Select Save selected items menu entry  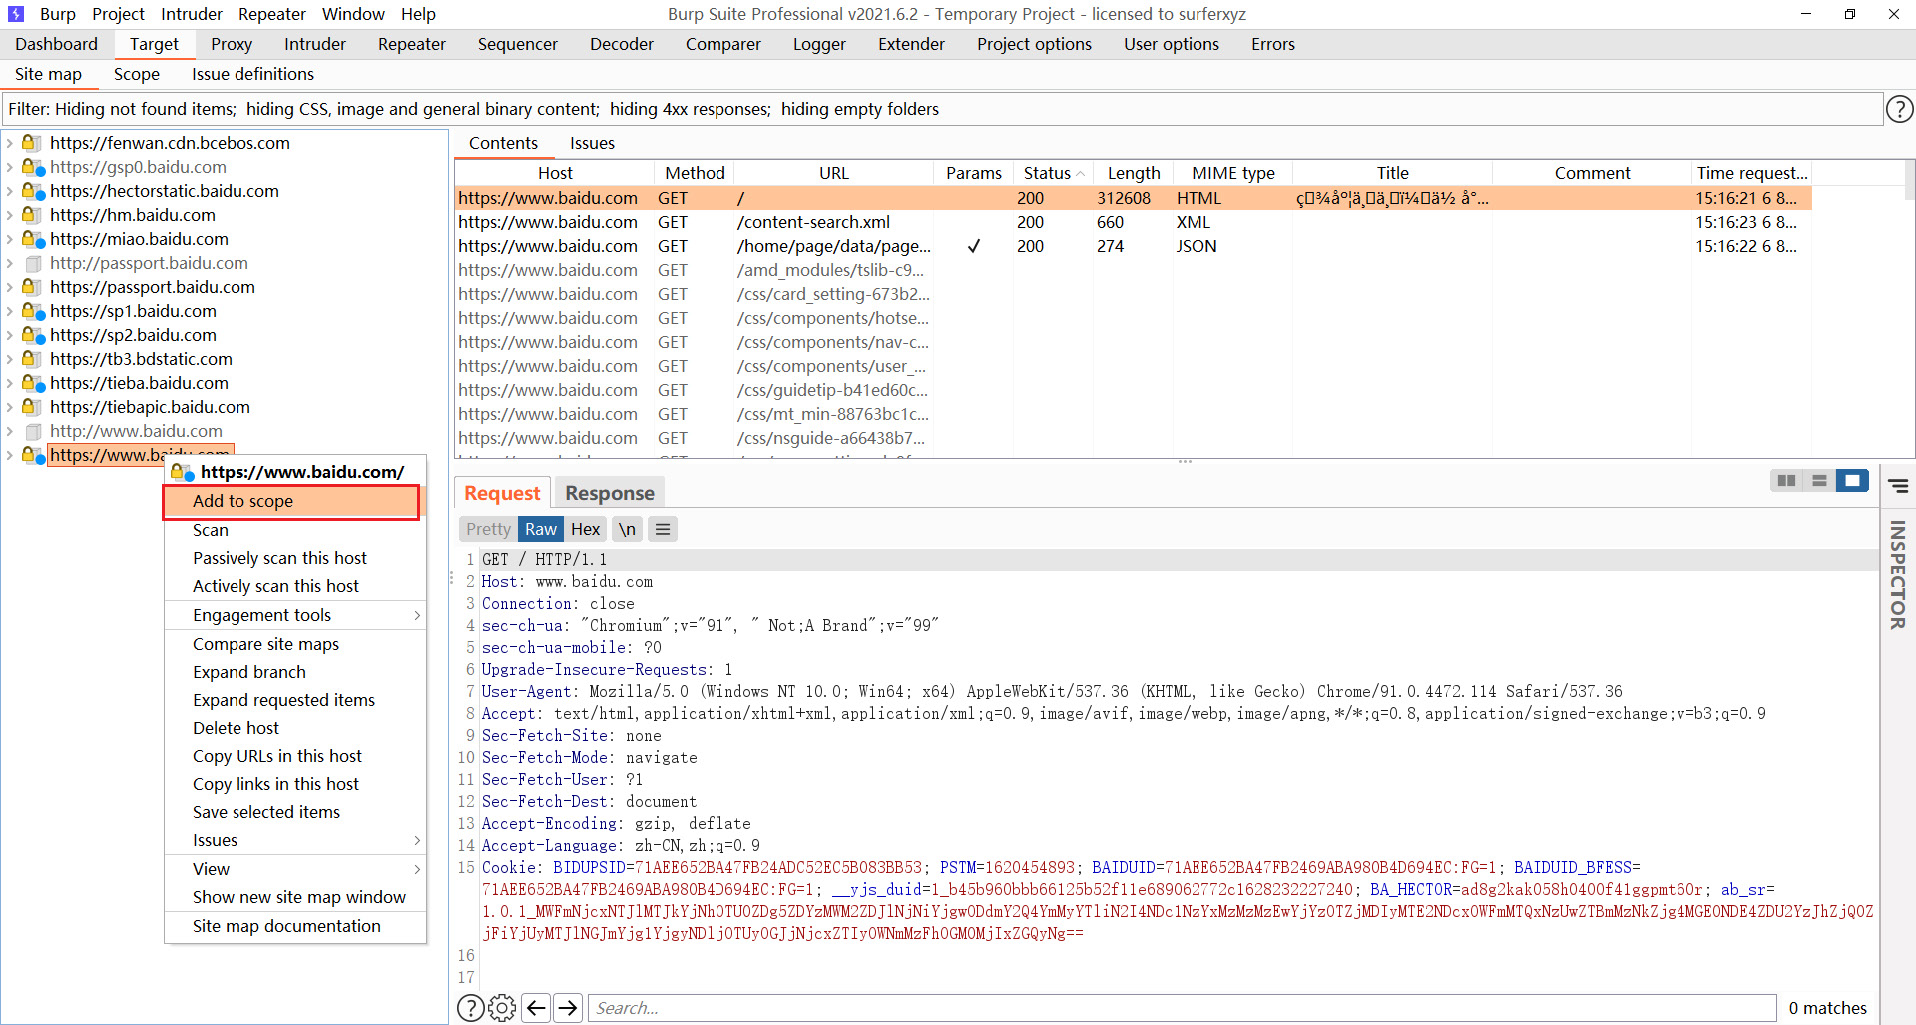(x=295, y=812)
